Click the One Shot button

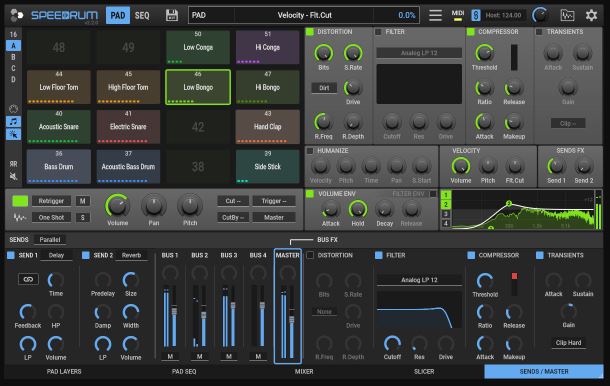pos(51,218)
